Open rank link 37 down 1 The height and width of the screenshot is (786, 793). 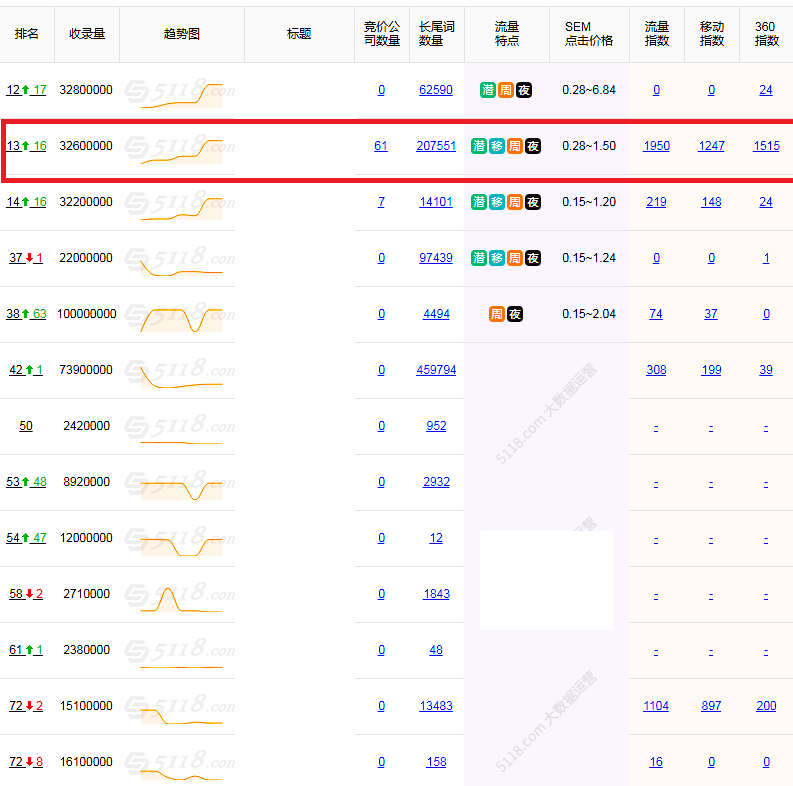point(26,258)
